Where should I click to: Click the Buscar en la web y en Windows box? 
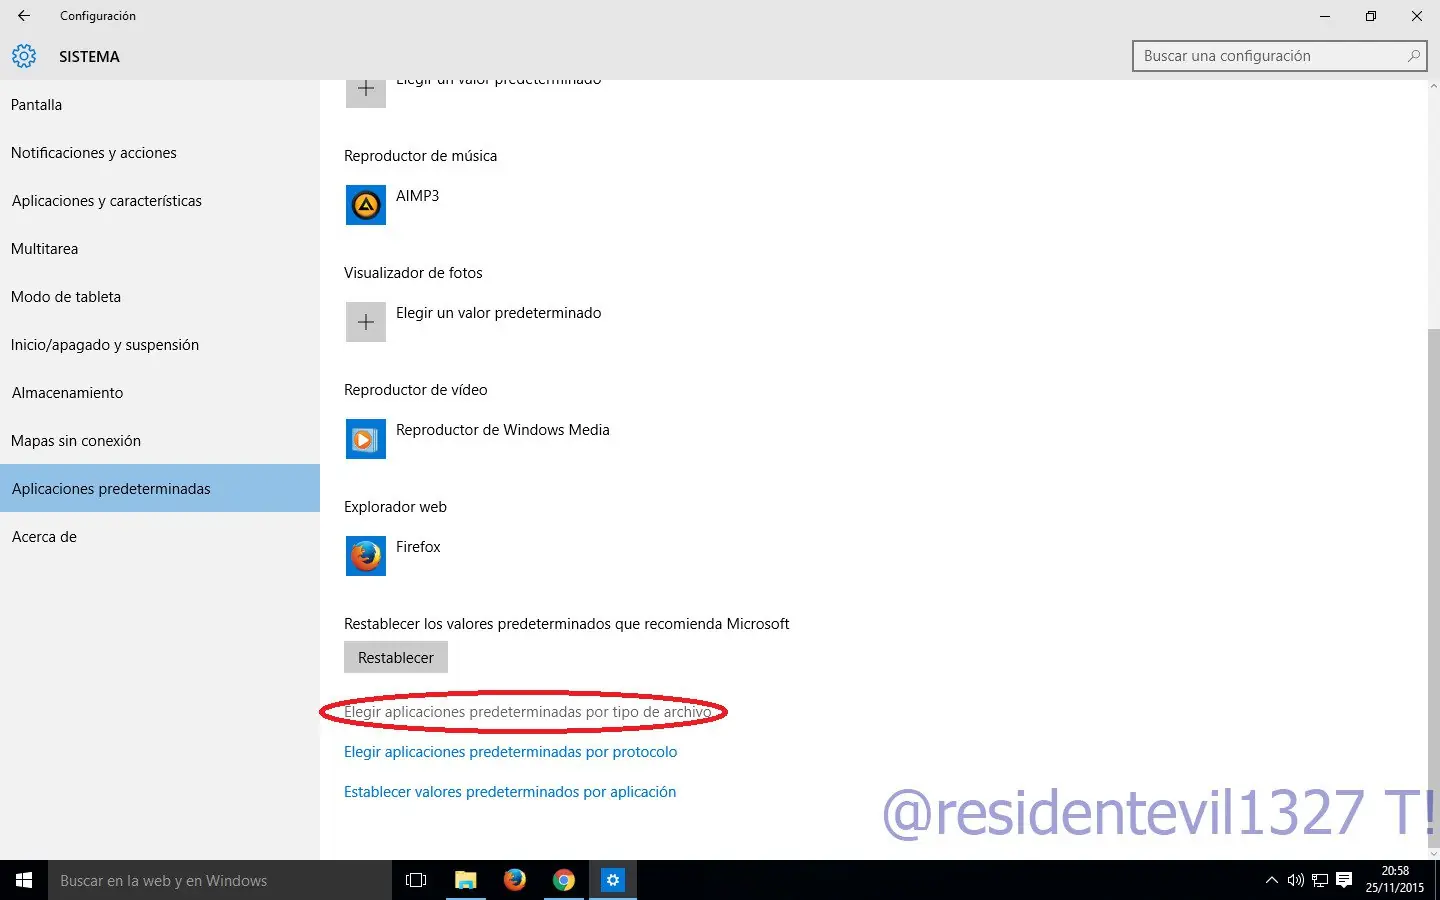point(220,880)
